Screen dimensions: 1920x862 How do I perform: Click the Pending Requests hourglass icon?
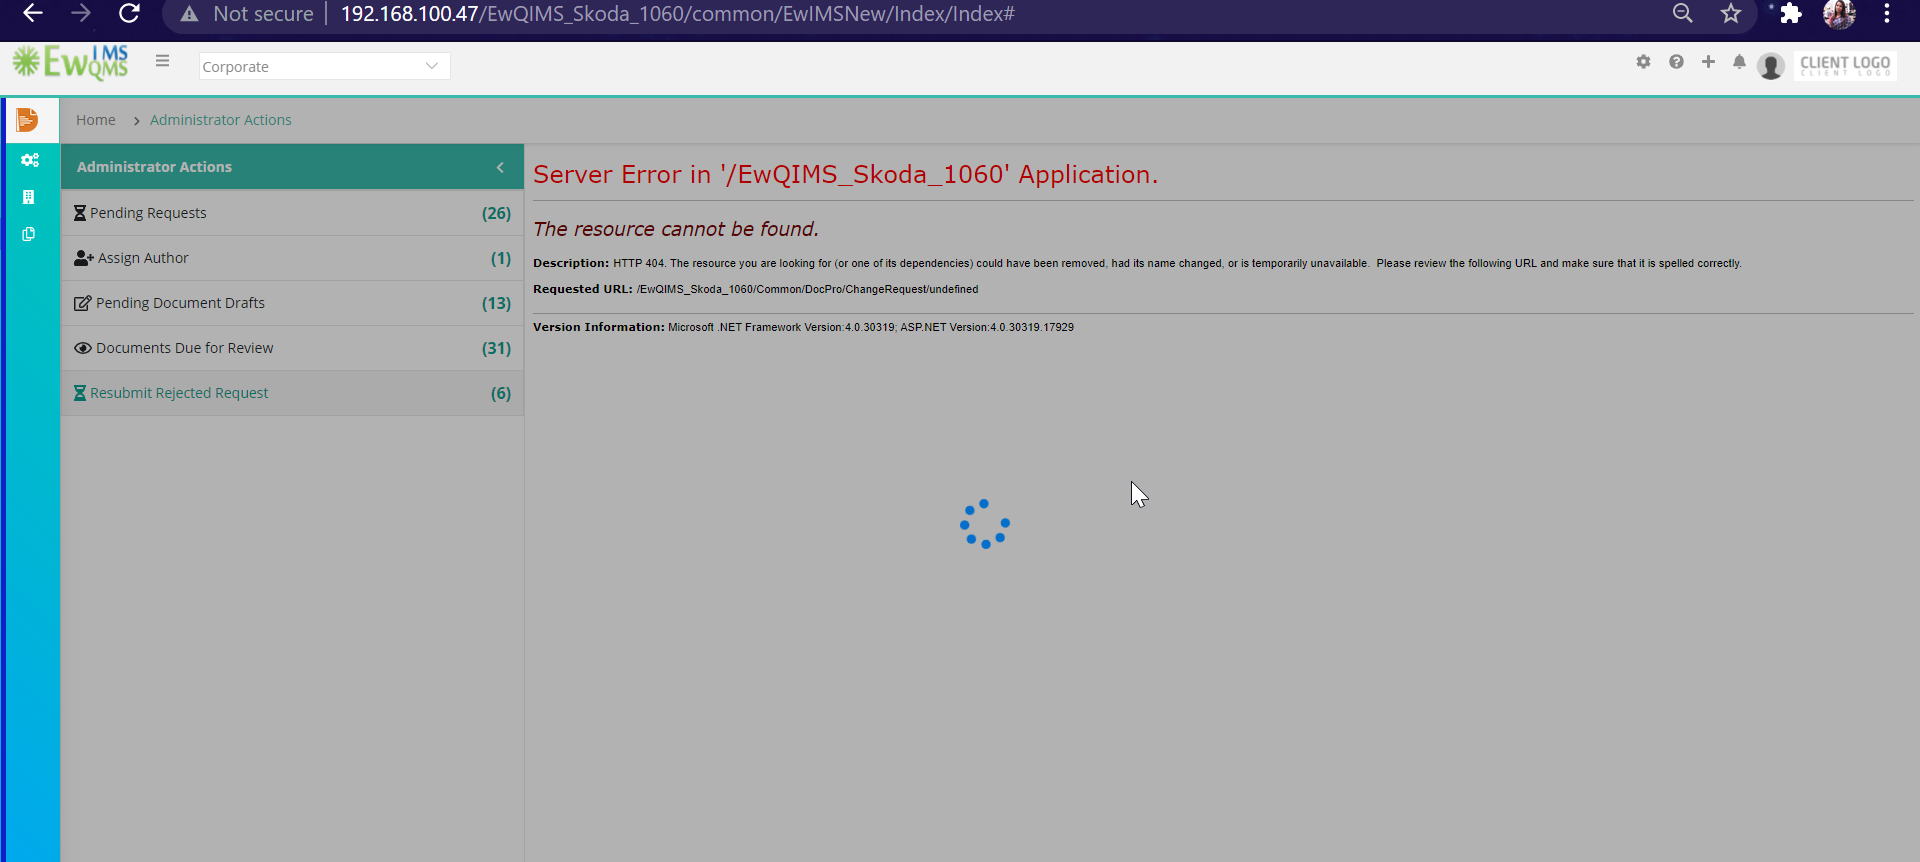pos(80,213)
